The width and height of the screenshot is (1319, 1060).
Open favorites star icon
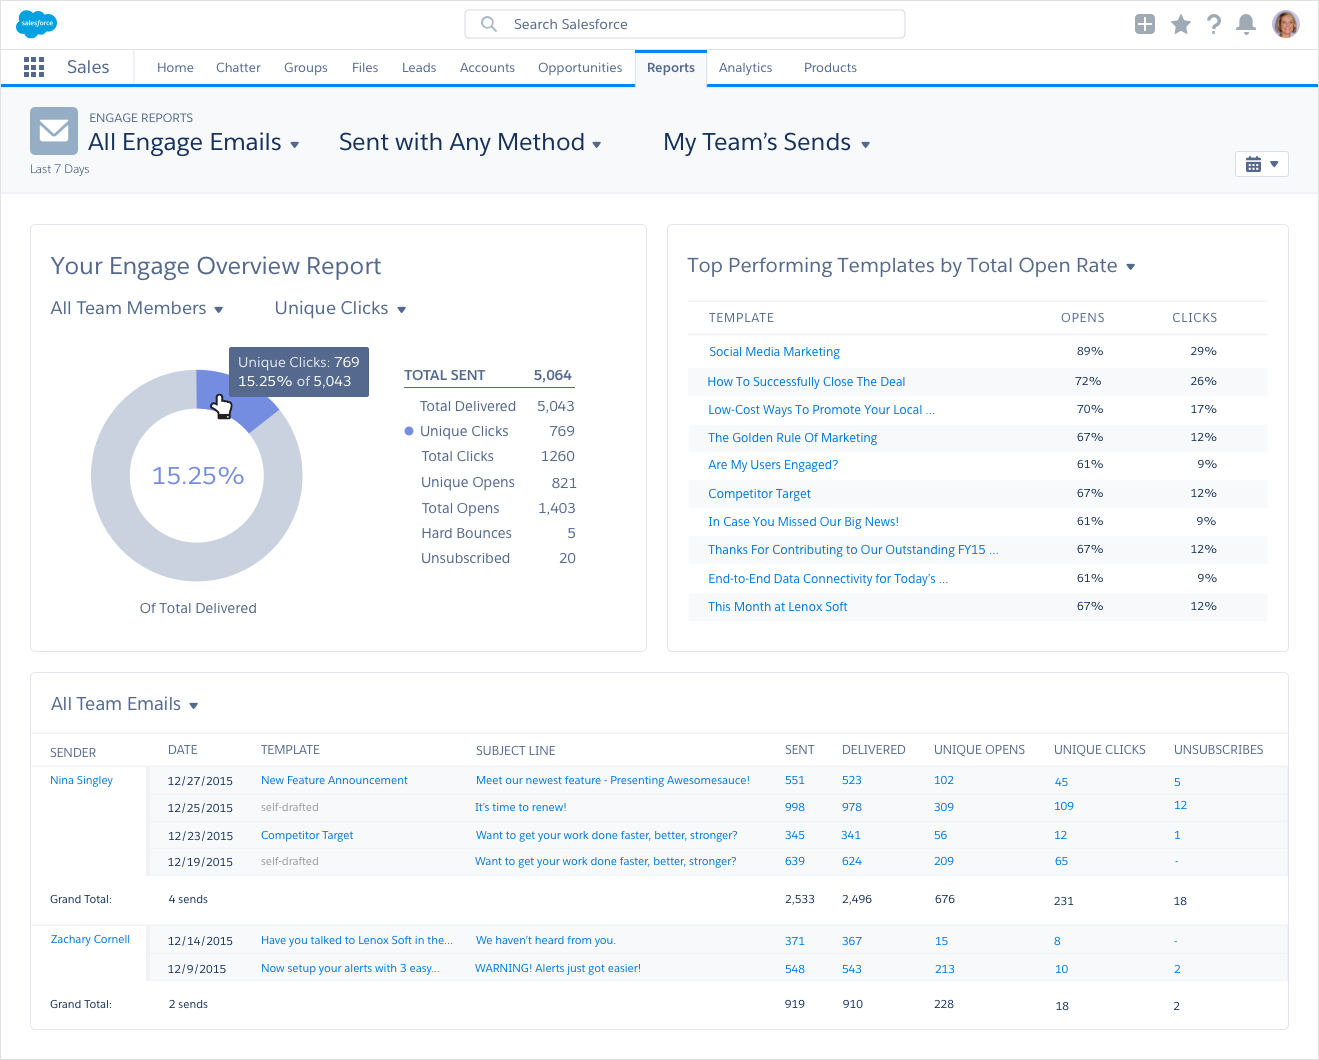click(1181, 24)
